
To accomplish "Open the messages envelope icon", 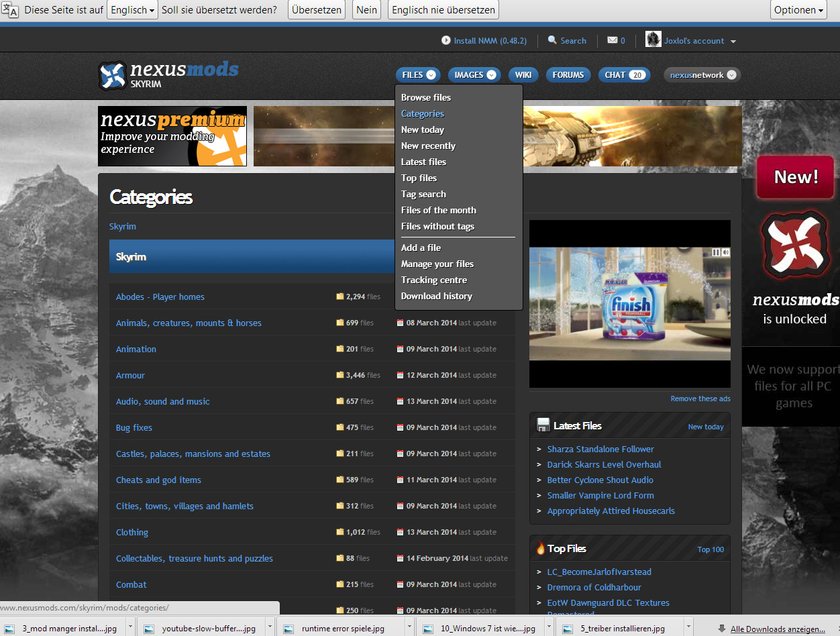I will (612, 40).
